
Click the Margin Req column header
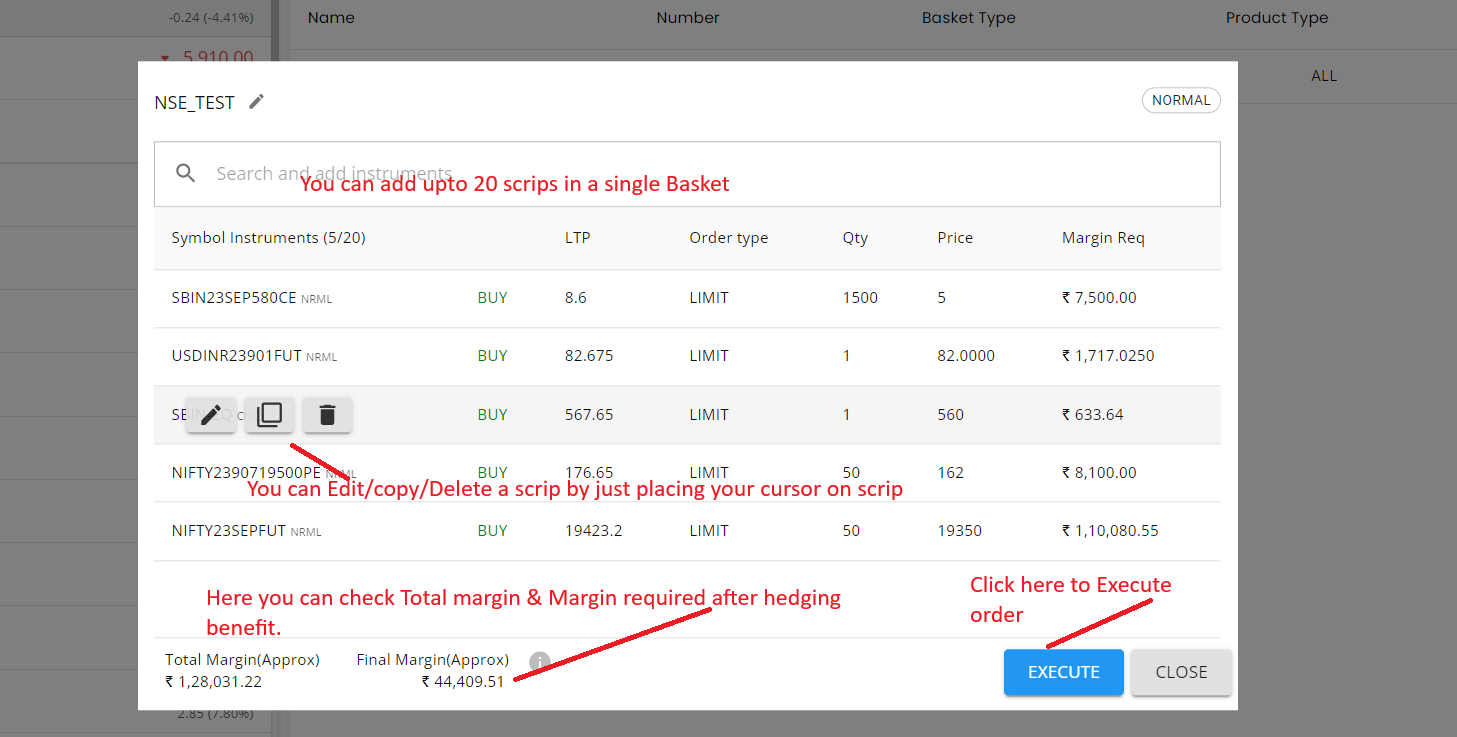(x=1103, y=238)
